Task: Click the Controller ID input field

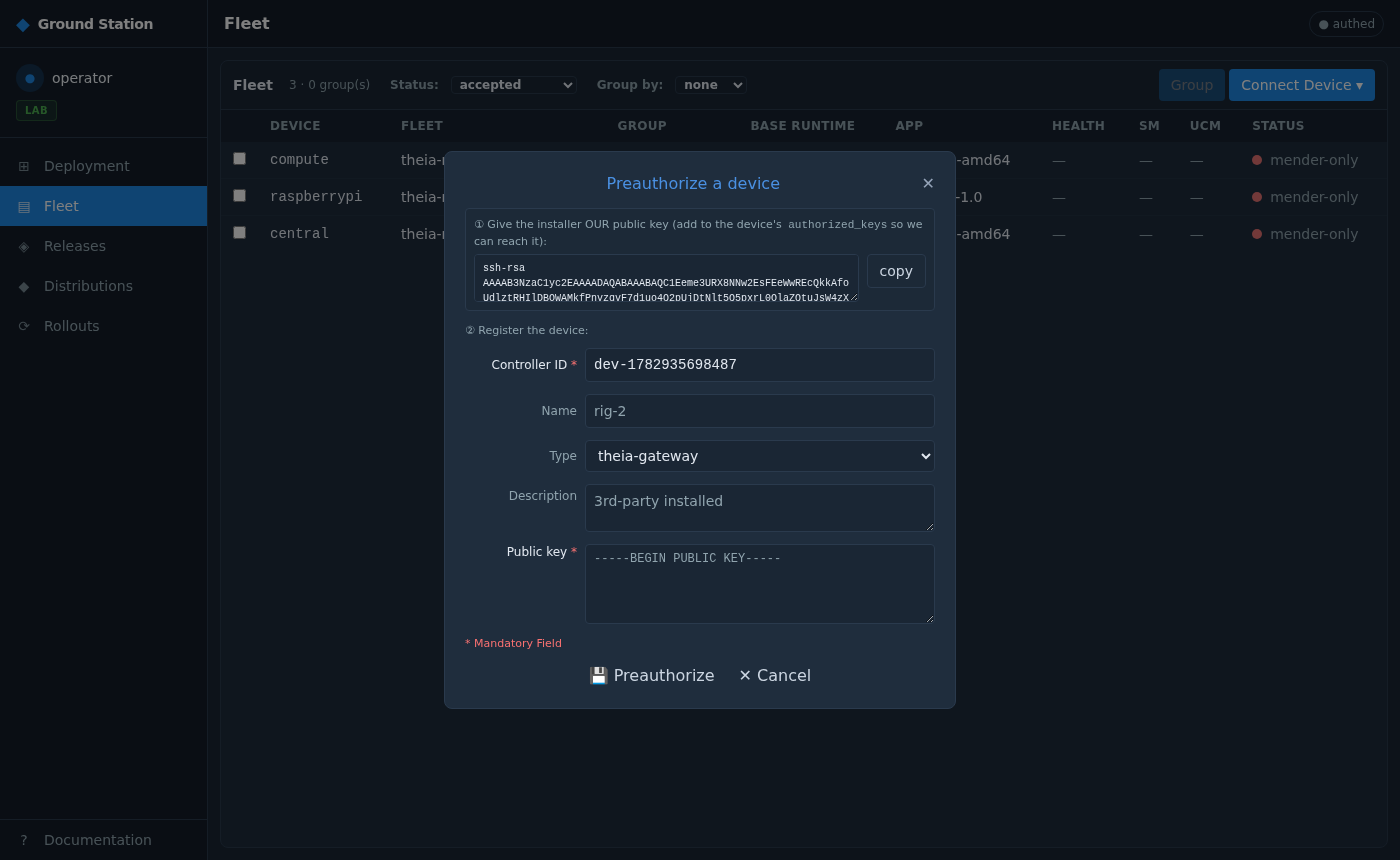Action: pyautogui.click(x=760, y=365)
